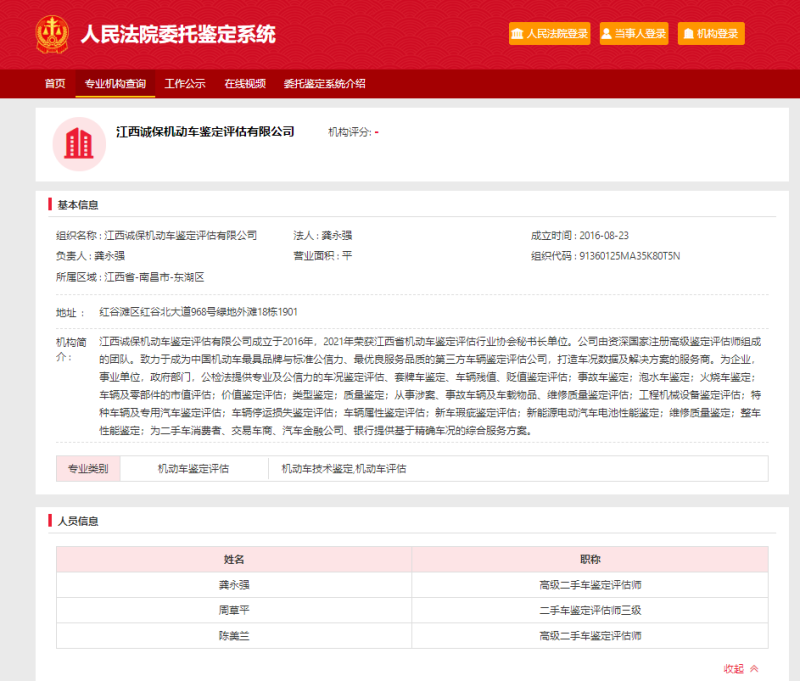The image size is (800, 681).
Task: Click the 组织名称 field value
Action: point(181,235)
